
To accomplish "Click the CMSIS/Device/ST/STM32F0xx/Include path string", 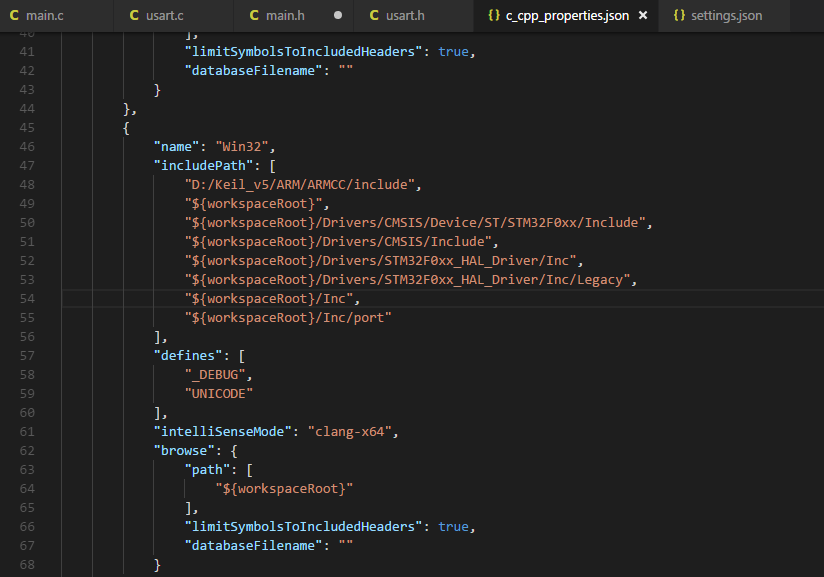I will (415, 222).
